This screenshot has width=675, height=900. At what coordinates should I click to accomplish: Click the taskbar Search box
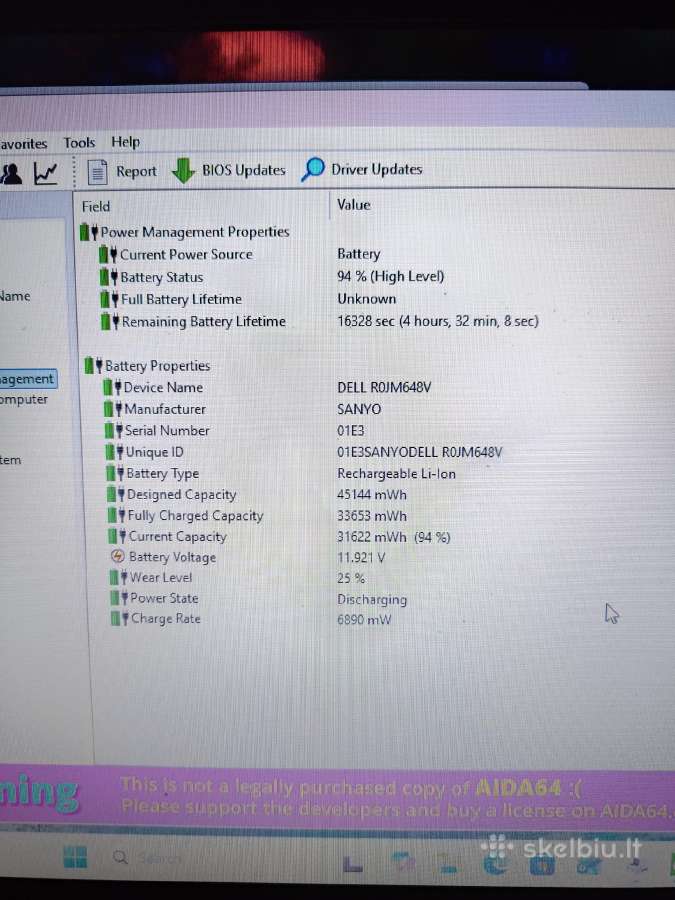tap(148, 858)
